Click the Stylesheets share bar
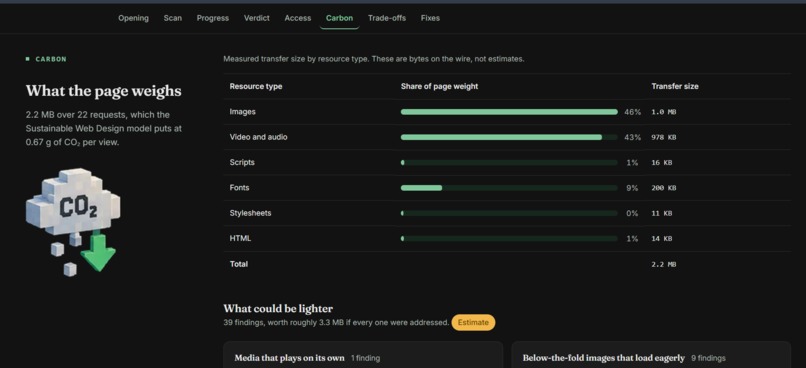 pos(509,213)
